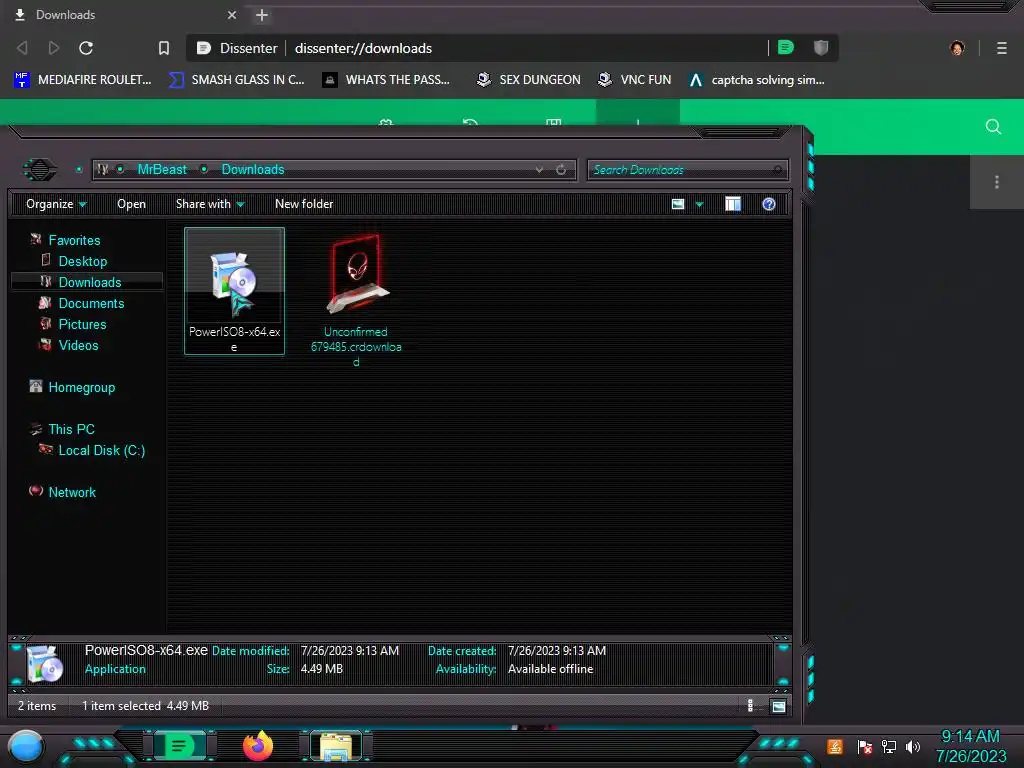Close the Downloads browser tab
Screen dimensions: 1024x768
click(232, 15)
